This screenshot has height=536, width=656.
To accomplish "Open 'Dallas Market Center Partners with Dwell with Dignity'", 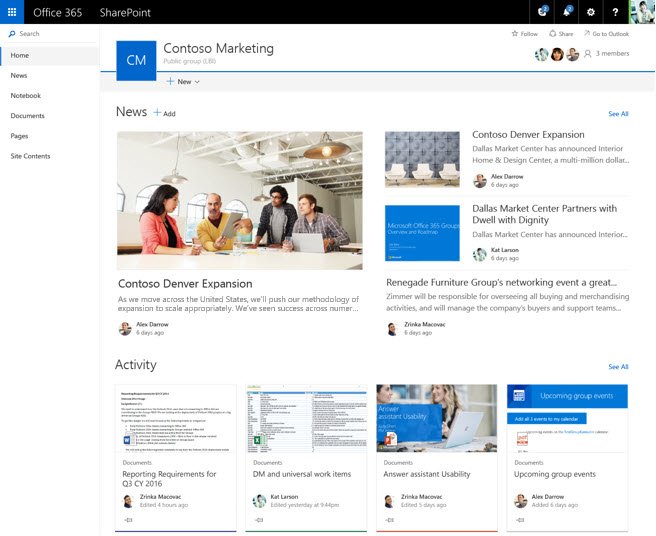I will [544, 214].
